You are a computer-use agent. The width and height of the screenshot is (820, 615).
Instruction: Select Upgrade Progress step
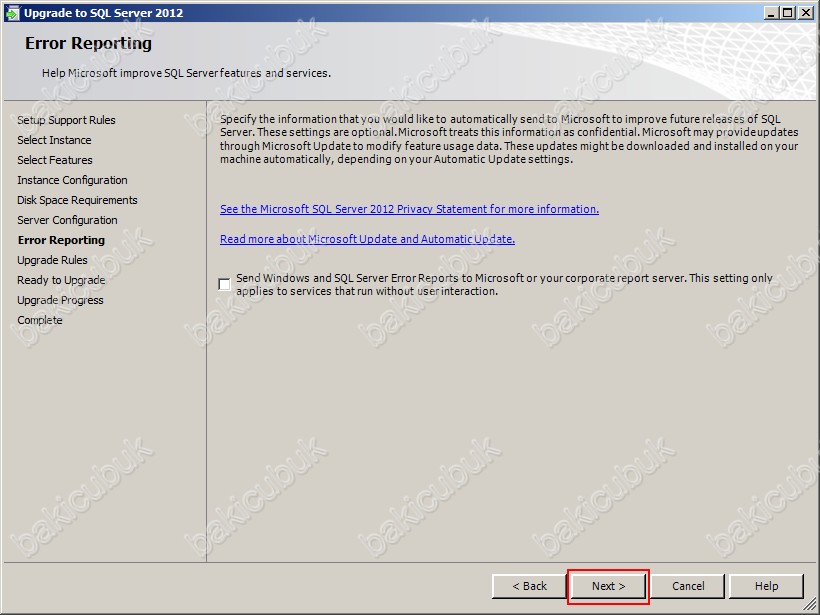click(60, 300)
